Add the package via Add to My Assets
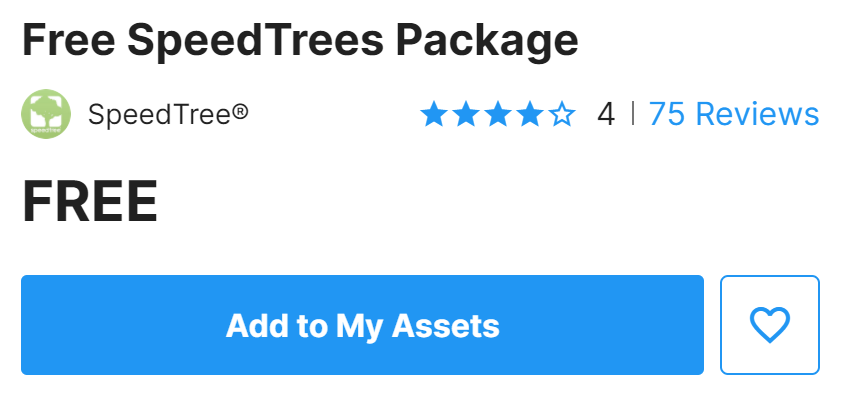Screen dimensions: 845x398 point(362,325)
